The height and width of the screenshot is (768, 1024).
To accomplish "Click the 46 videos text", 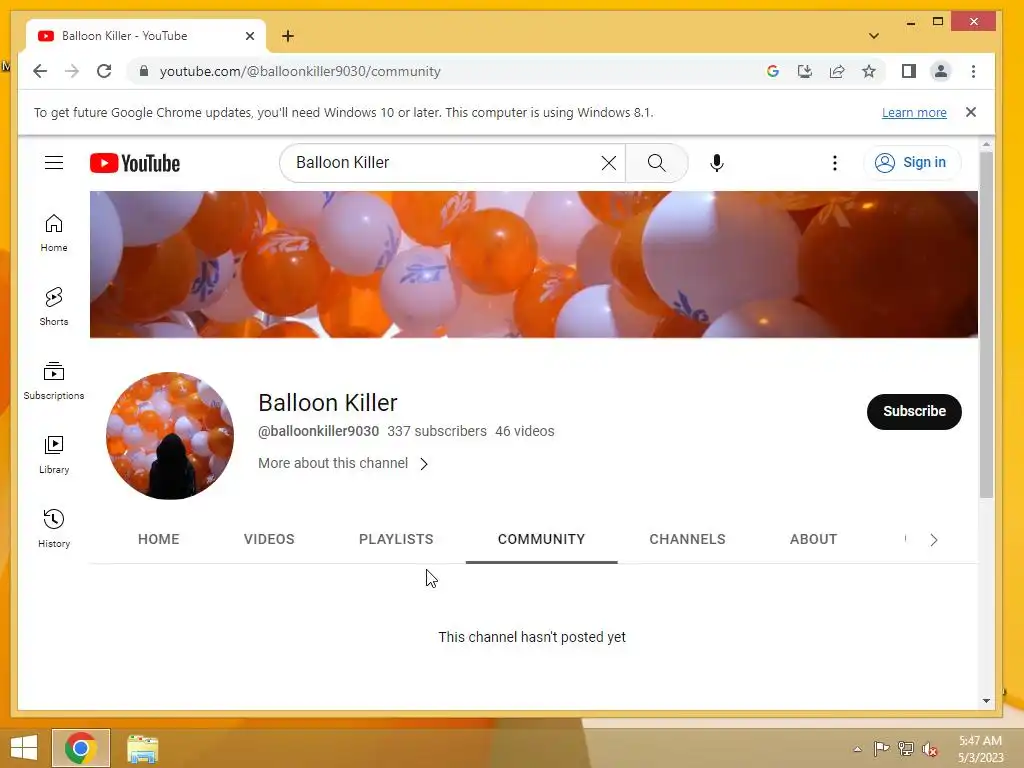I will (524, 431).
